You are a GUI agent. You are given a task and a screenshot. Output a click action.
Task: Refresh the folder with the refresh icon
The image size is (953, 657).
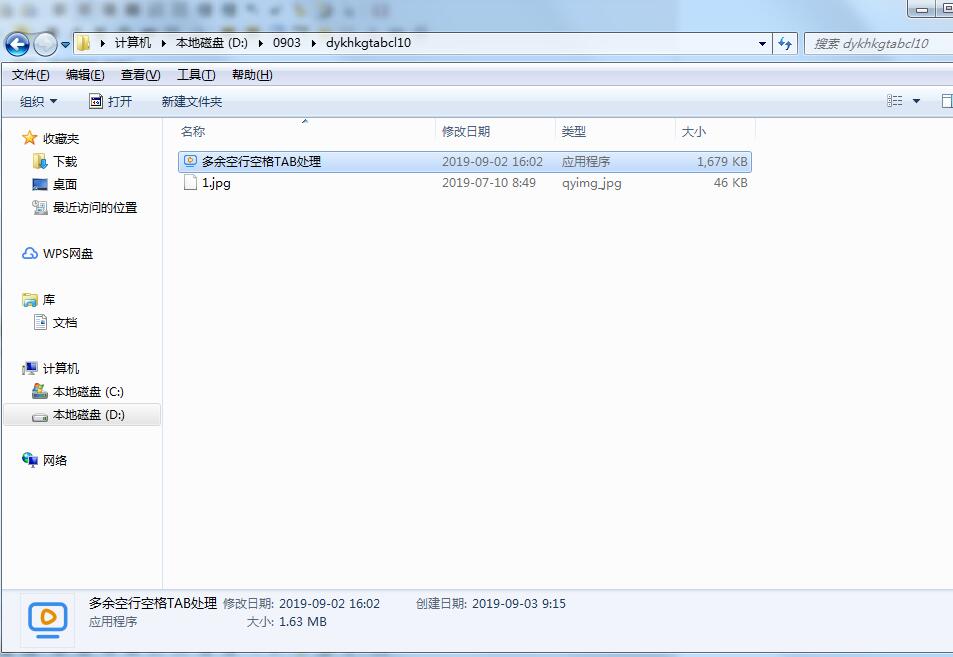click(x=785, y=44)
